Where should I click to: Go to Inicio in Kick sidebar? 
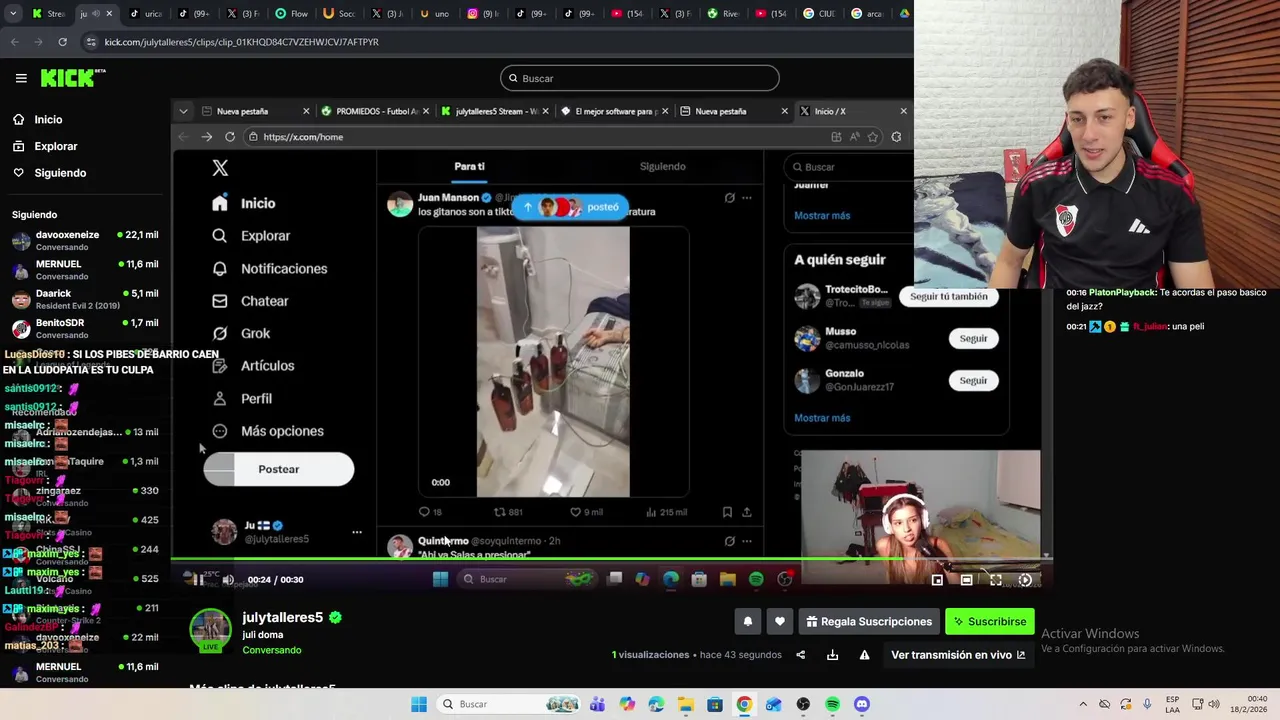click(x=37, y=119)
